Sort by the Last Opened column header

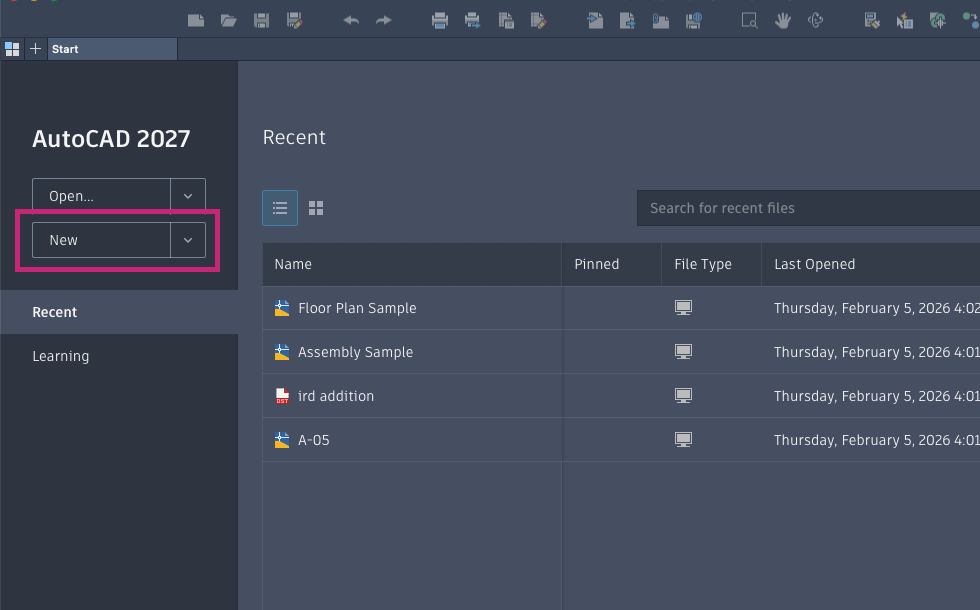[871, 264]
